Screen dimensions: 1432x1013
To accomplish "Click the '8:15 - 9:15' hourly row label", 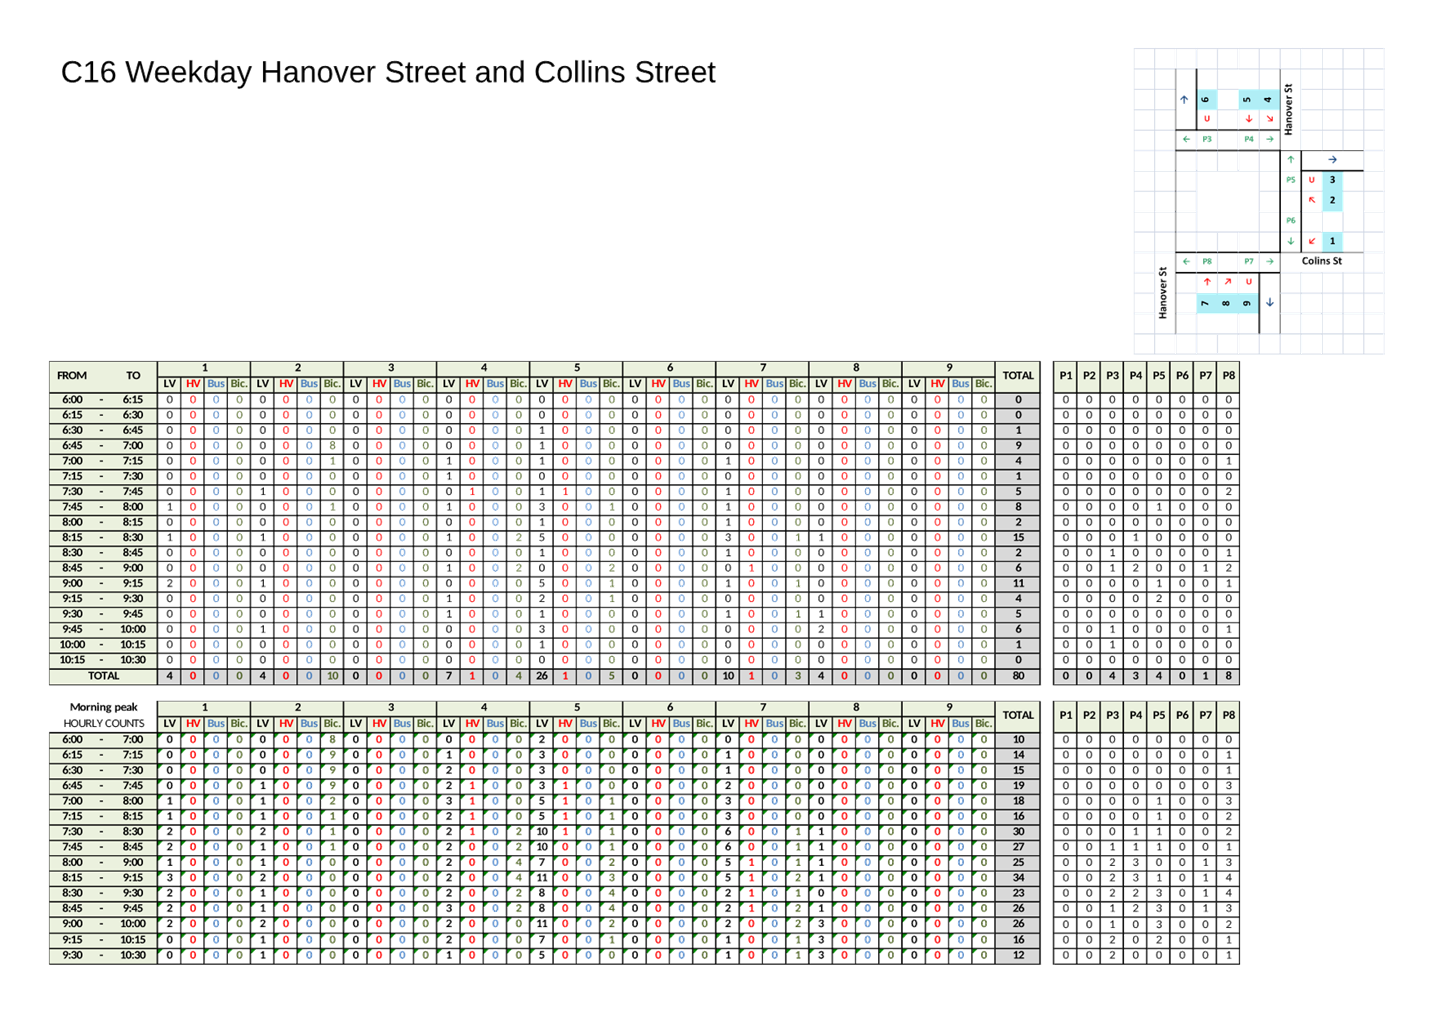I will click(x=102, y=878).
